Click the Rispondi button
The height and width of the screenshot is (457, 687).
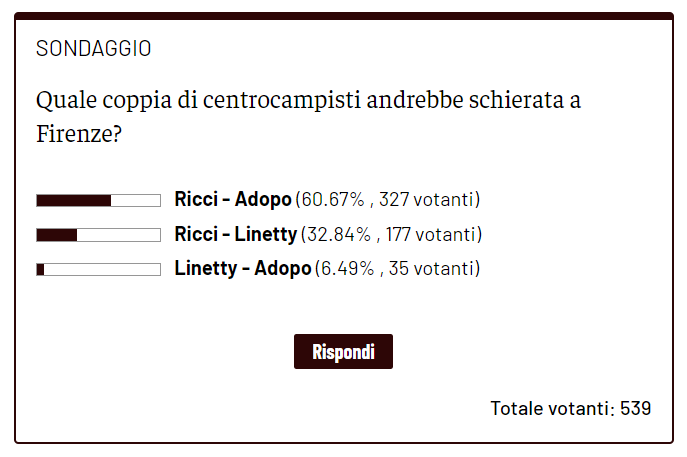tap(343, 352)
